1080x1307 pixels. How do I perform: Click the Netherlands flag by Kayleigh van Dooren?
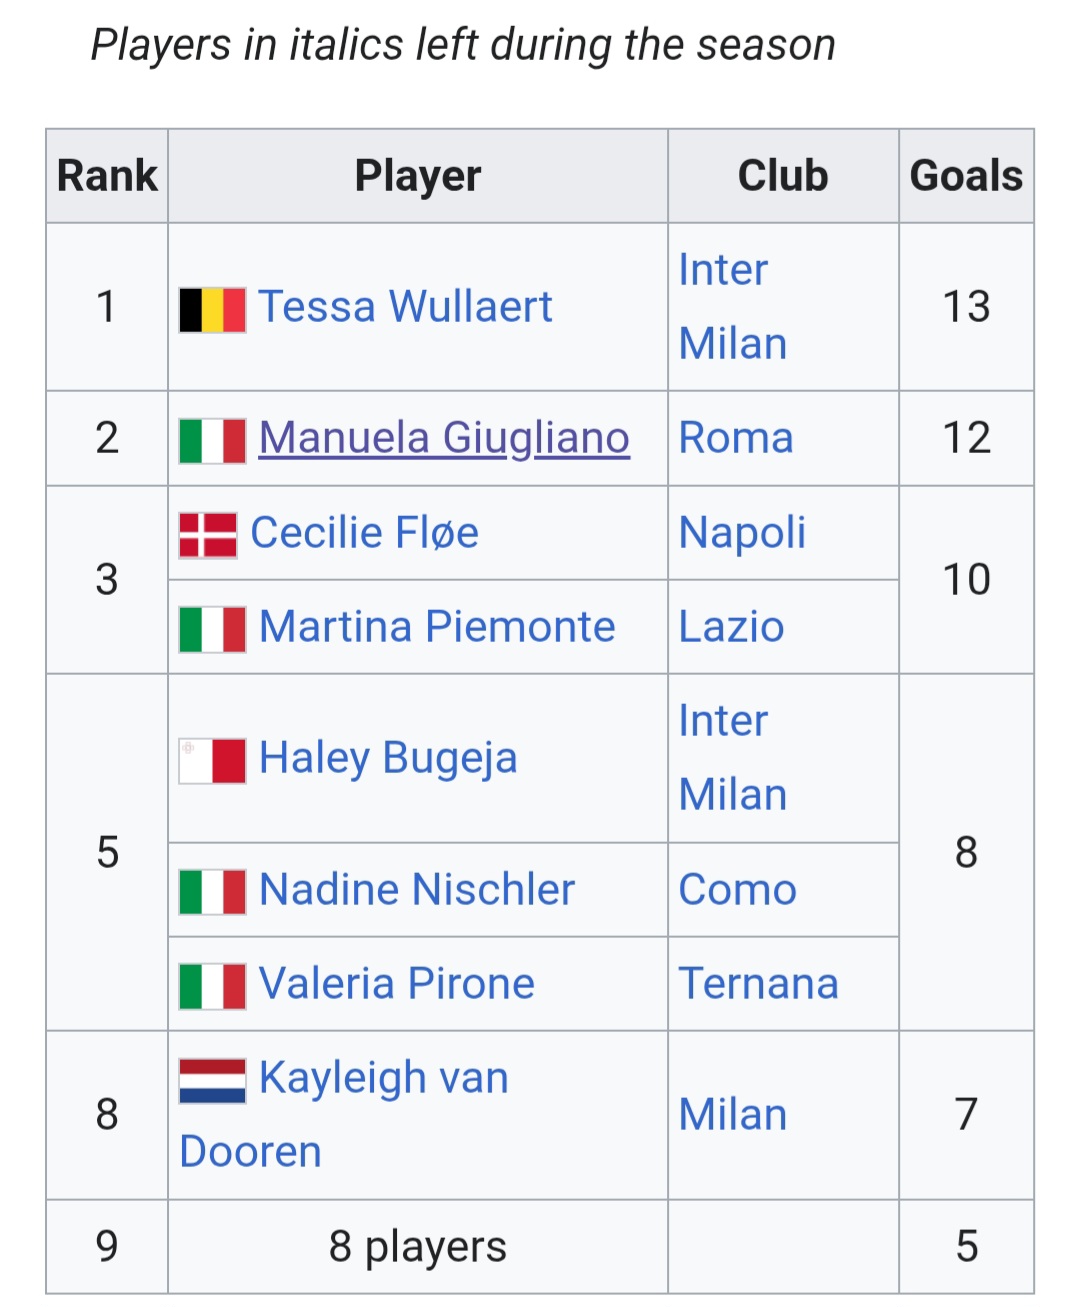click(x=212, y=1081)
